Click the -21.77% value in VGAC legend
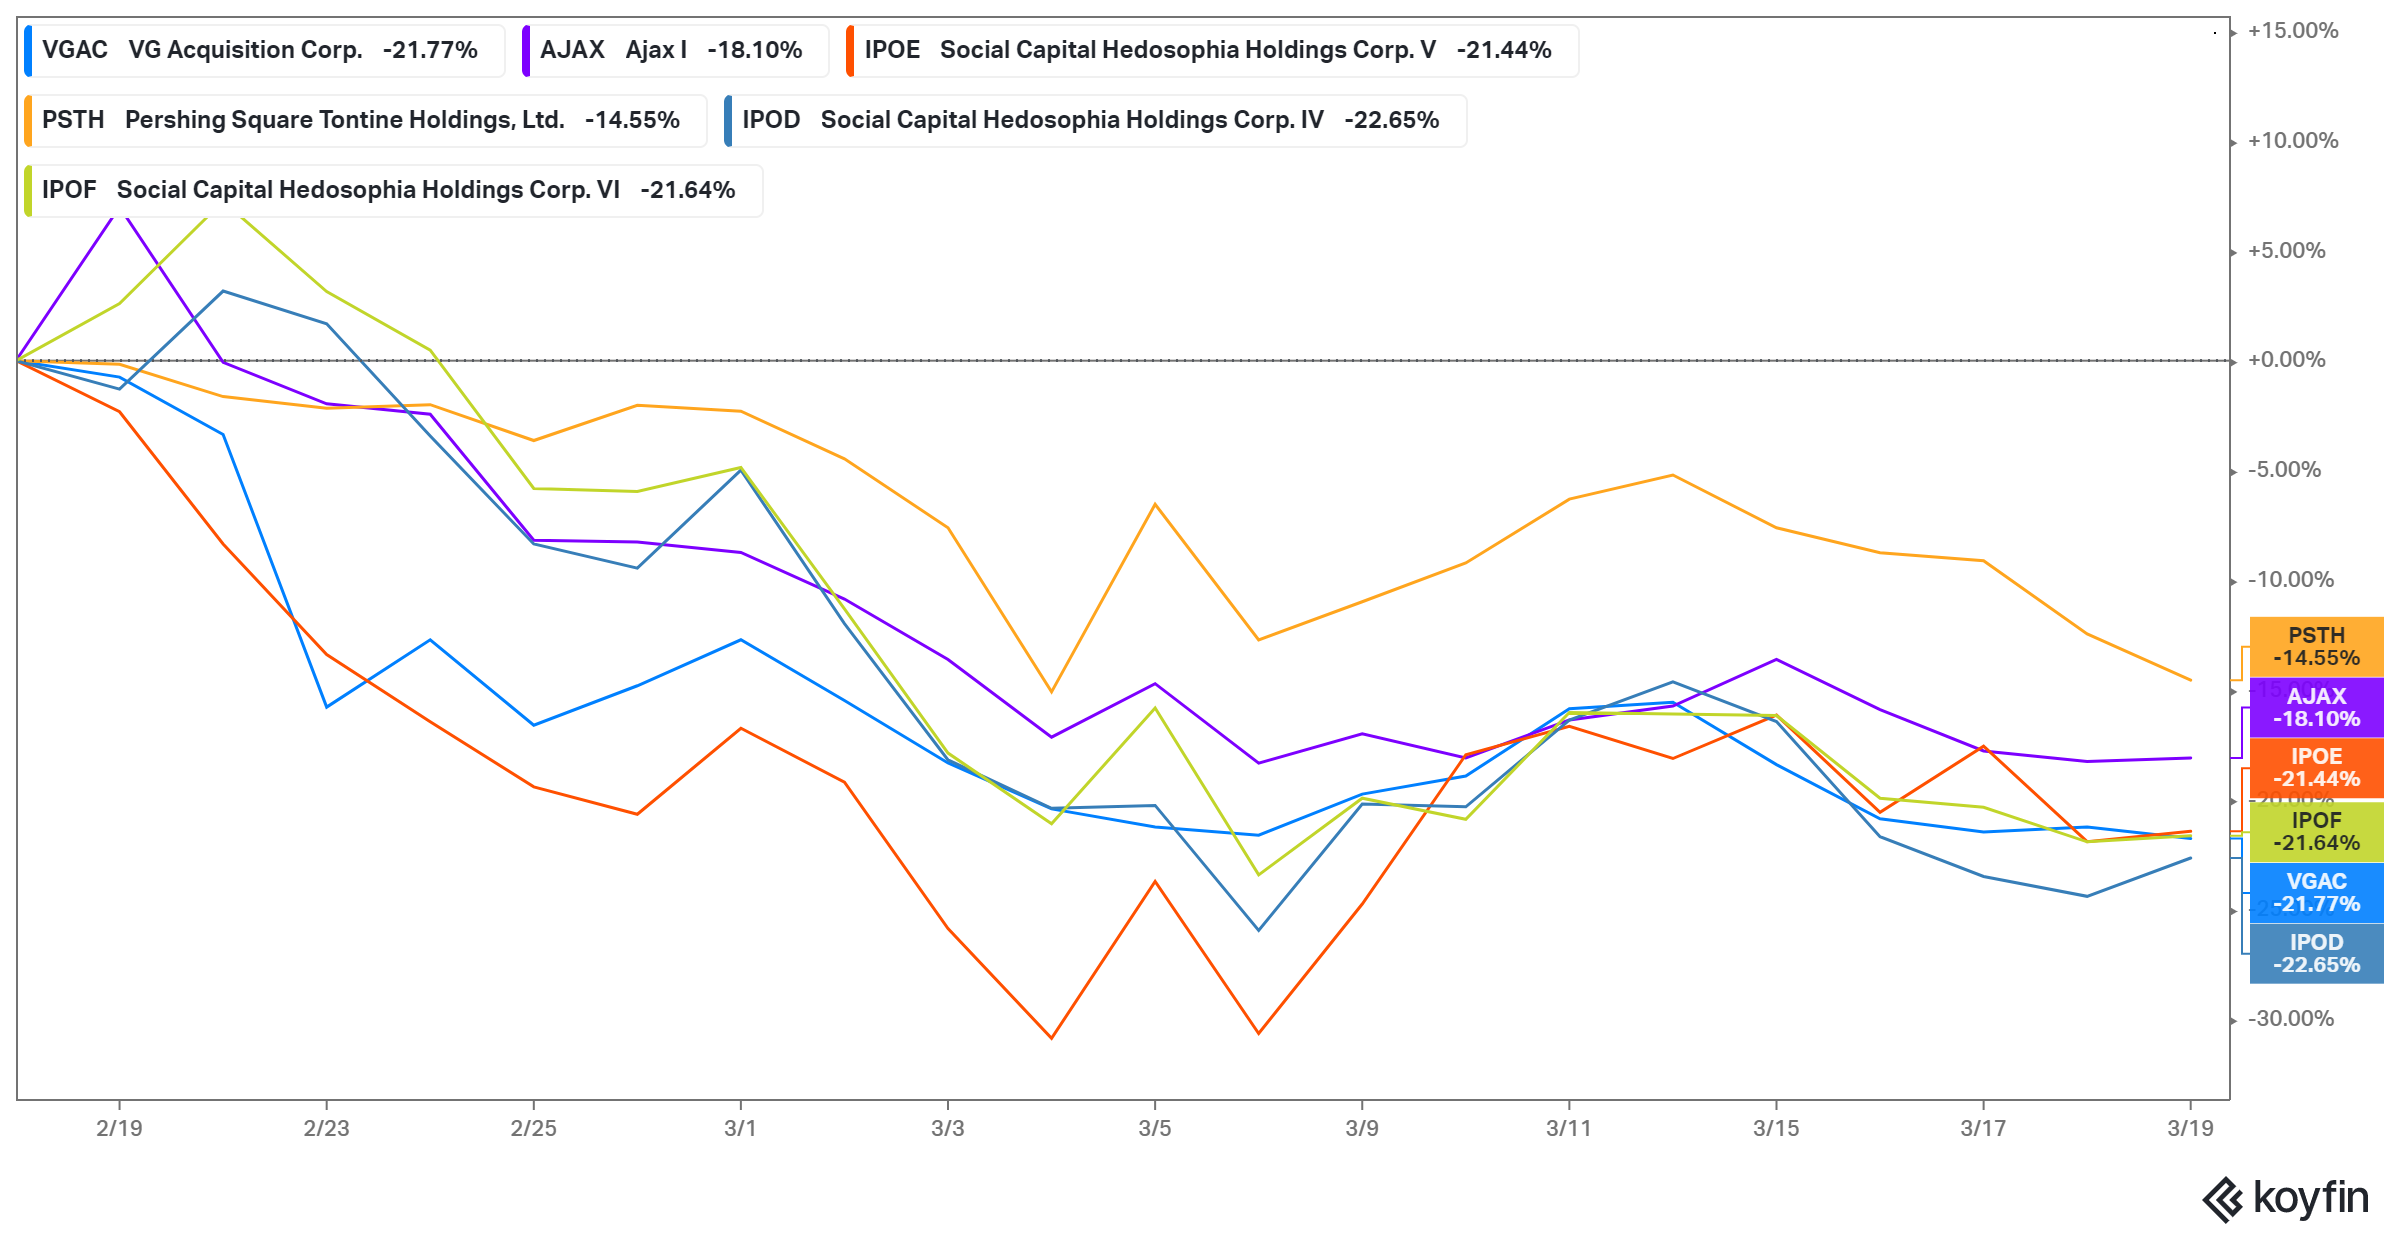Viewport: 2400px width, 1240px height. (430, 50)
